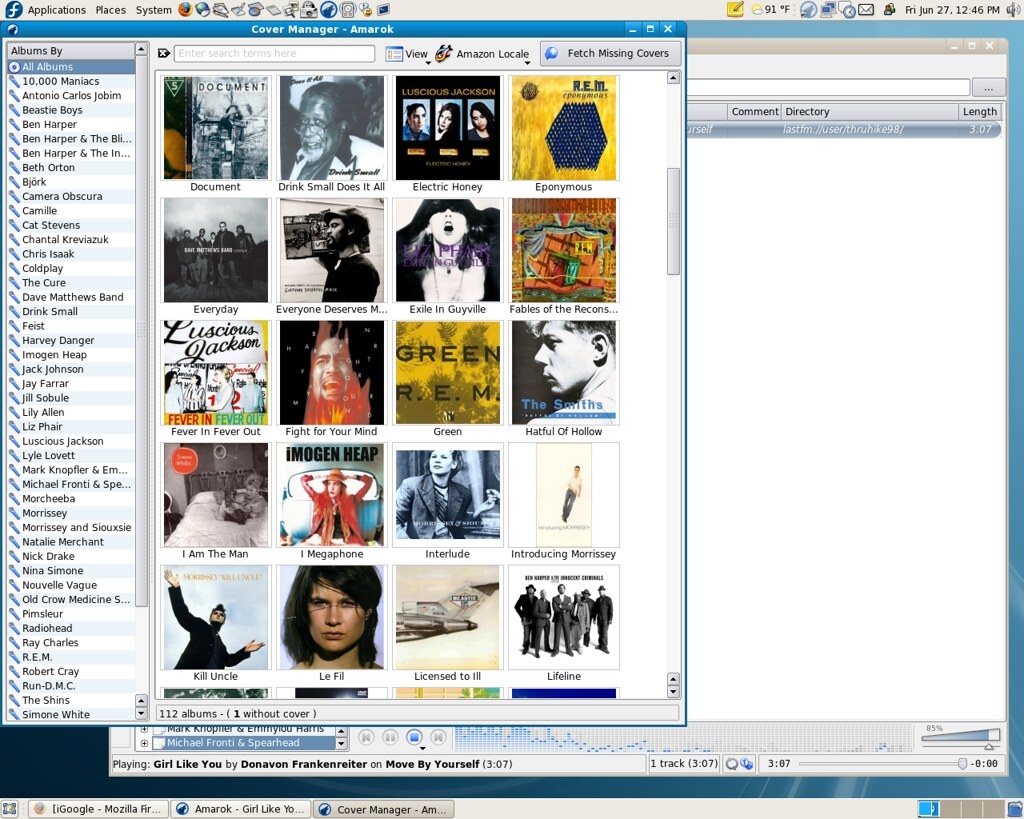This screenshot has width=1024, height=819.
Task: Switch to Amarok Girl Like You taskbar window
Action: click(241, 809)
